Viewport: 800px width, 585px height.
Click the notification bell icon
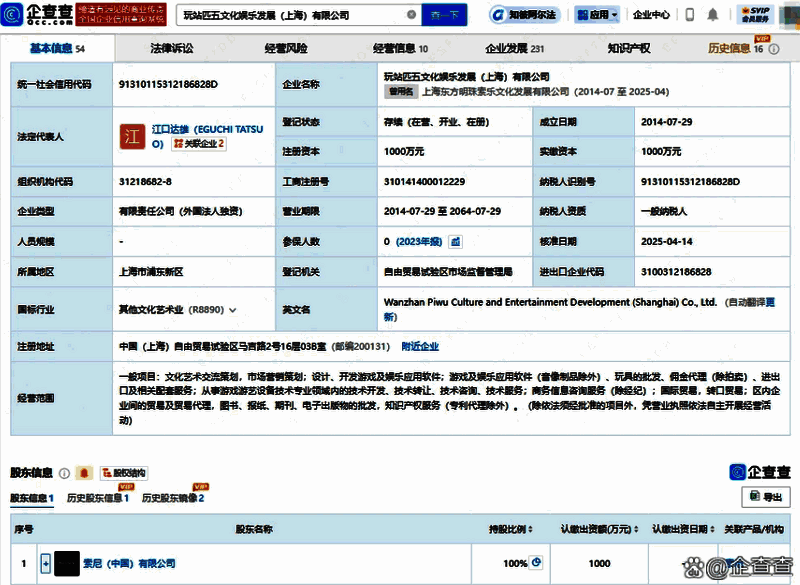point(712,13)
